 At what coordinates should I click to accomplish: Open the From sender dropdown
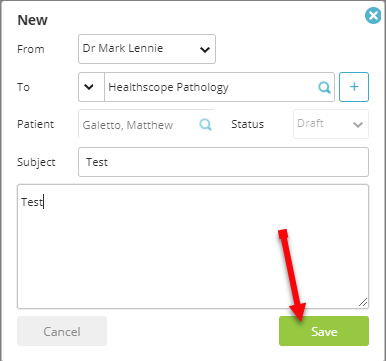(x=147, y=49)
